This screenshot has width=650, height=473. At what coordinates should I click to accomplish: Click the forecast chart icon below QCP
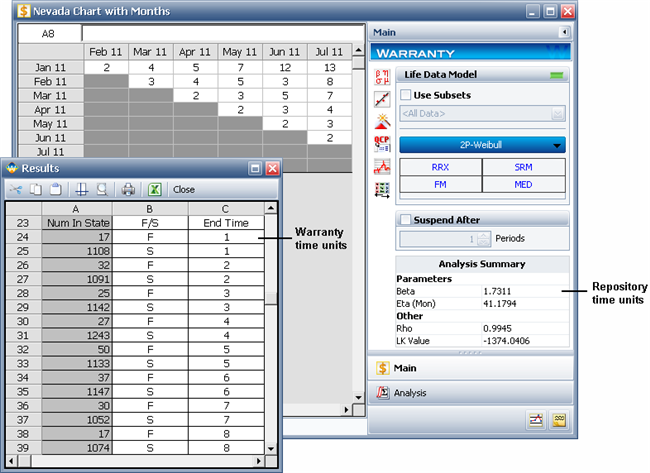pyautogui.click(x=381, y=166)
